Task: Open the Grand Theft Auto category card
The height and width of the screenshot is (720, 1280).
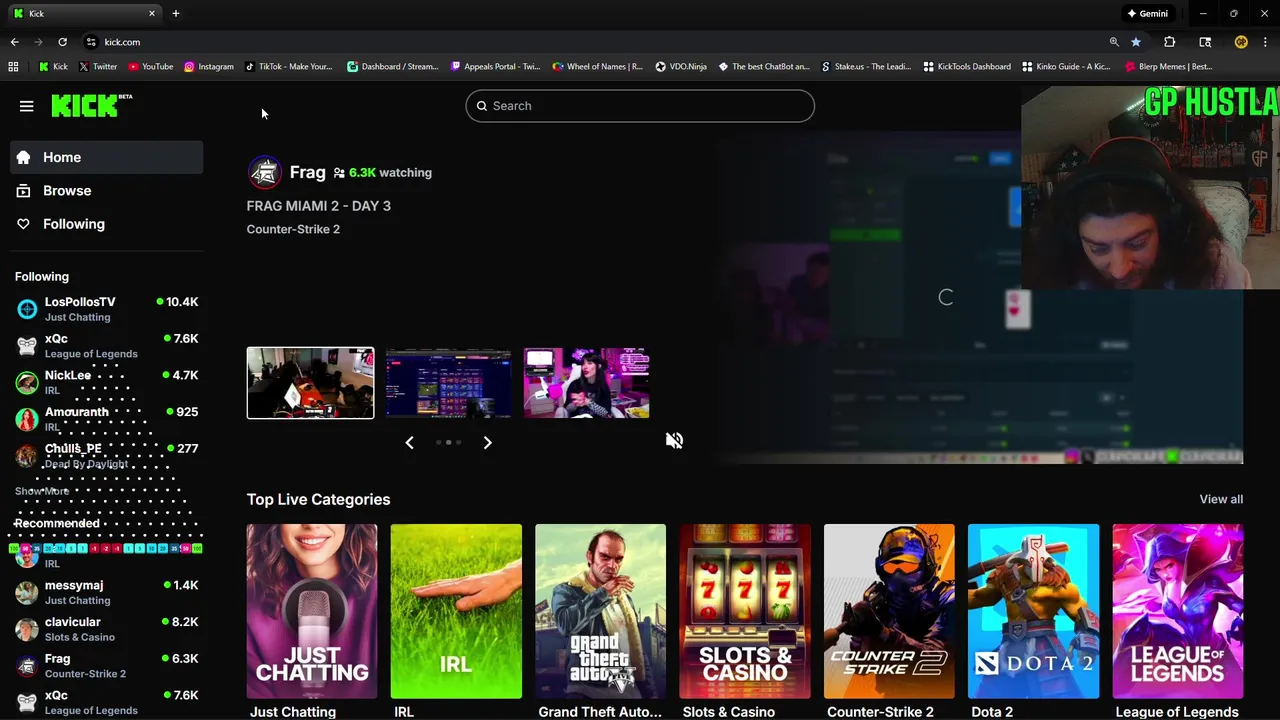Action: point(600,611)
